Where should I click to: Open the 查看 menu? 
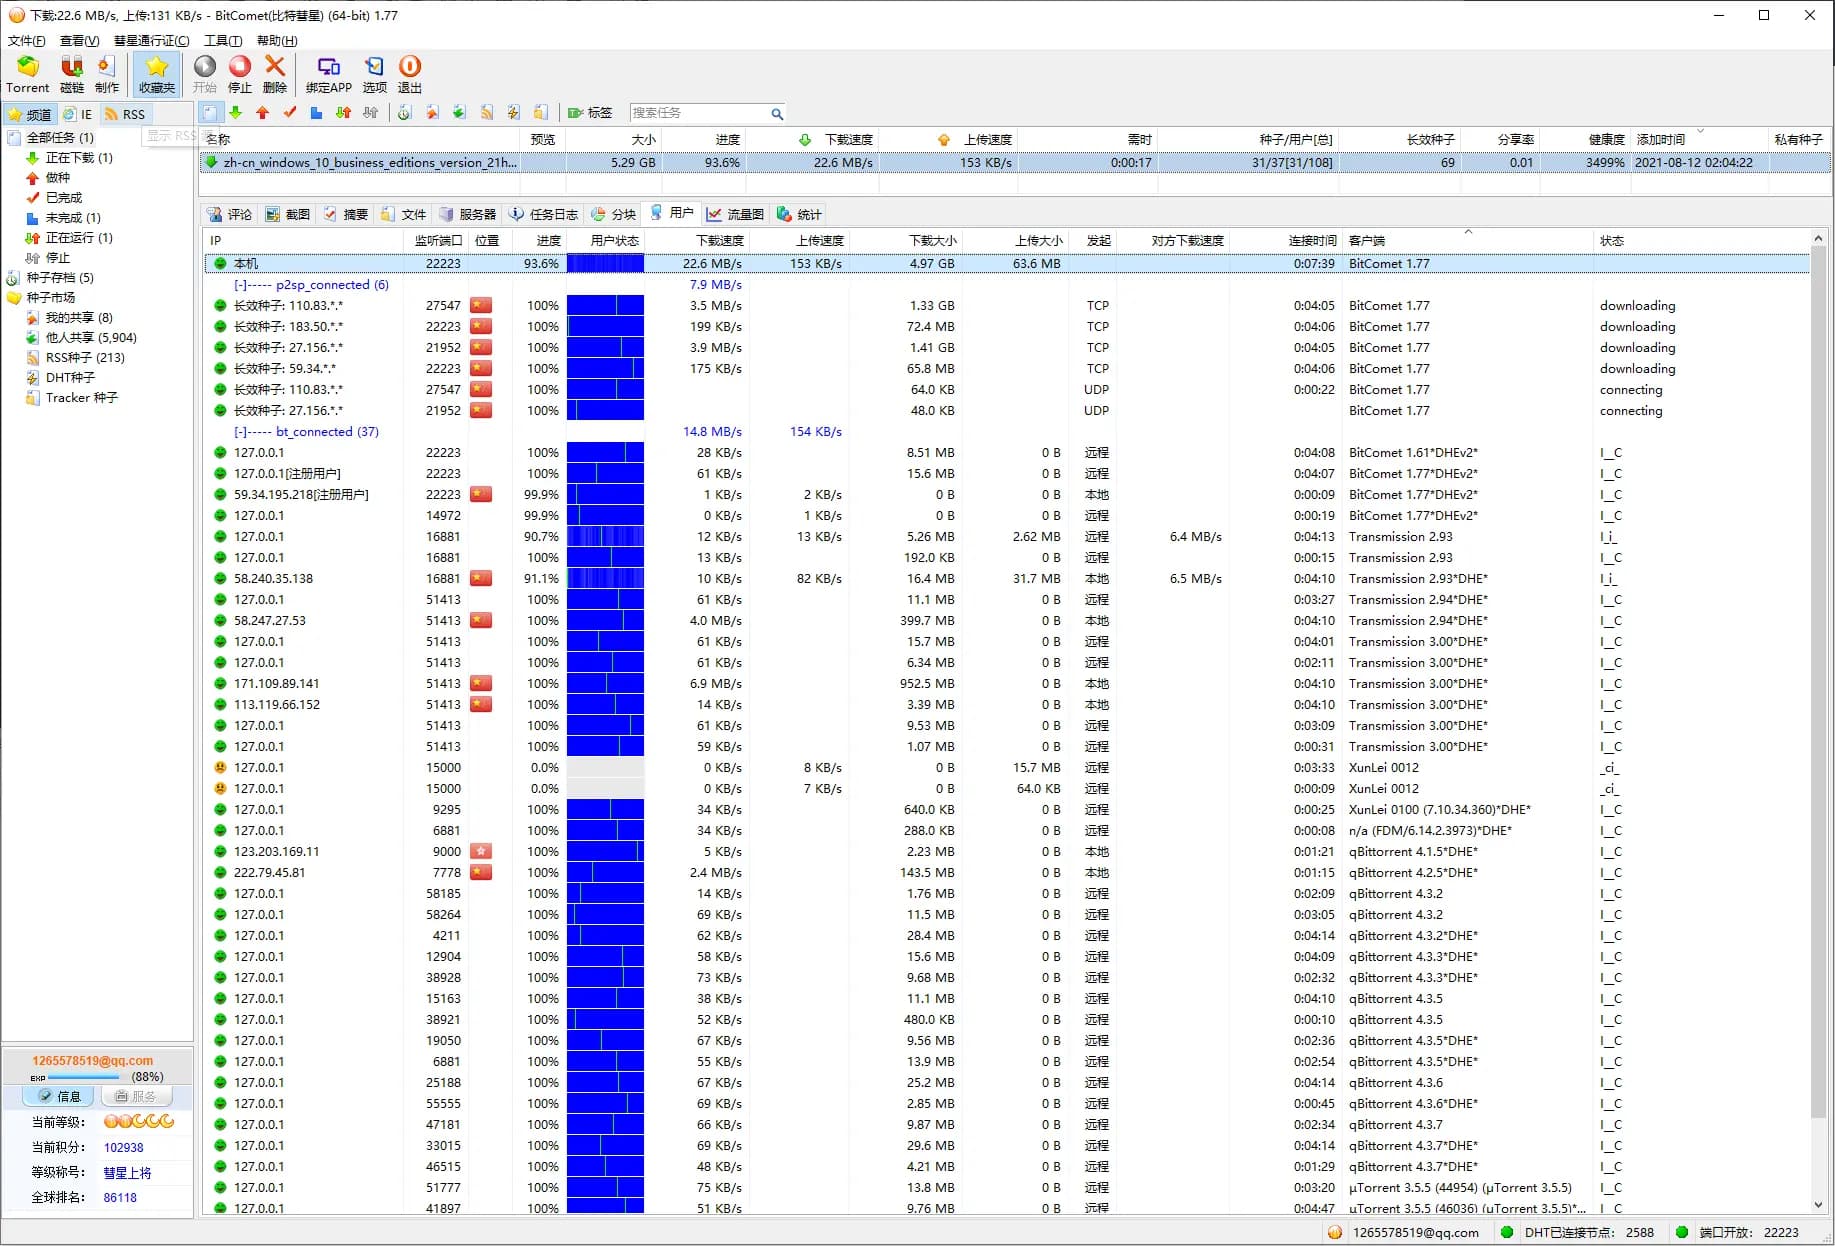[79, 41]
